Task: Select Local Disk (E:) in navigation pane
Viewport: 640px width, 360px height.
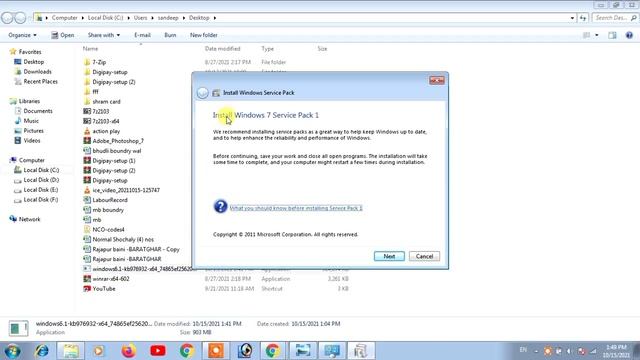Action: click(x=41, y=190)
